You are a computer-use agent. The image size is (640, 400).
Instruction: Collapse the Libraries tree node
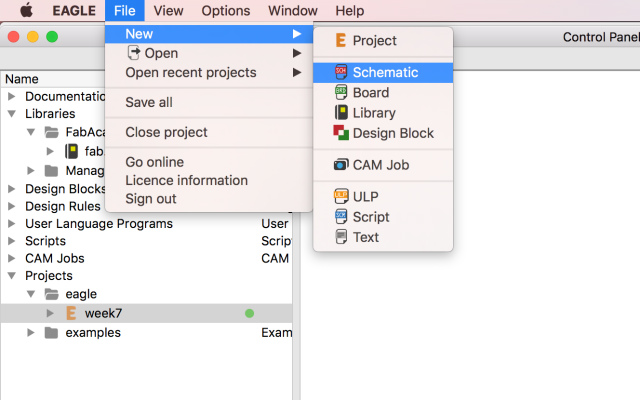click(12, 114)
